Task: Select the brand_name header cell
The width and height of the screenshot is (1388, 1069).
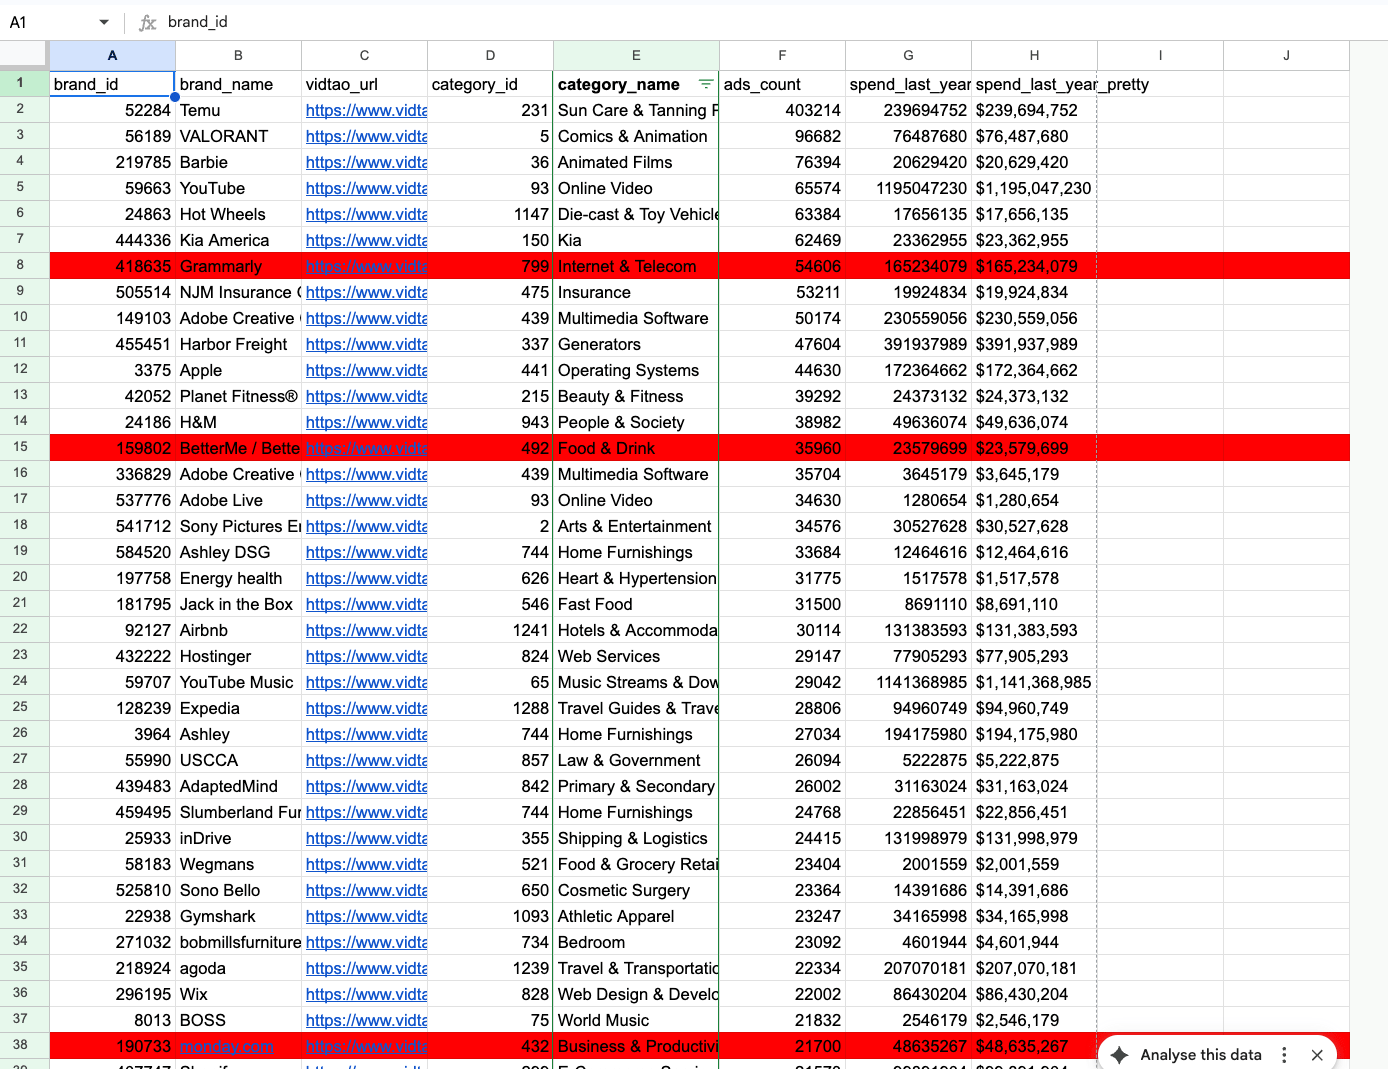Action: tap(238, 84)
